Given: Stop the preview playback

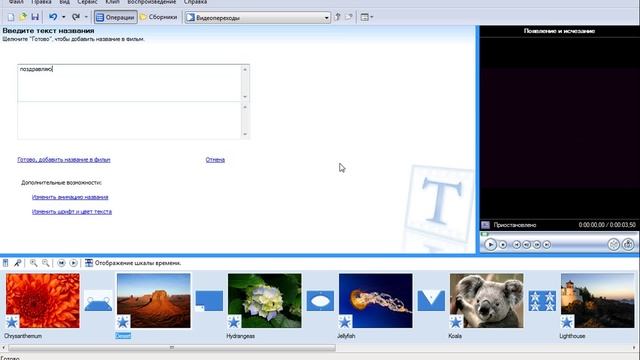Looking at the screenshot, I should (x=503, y=244).
